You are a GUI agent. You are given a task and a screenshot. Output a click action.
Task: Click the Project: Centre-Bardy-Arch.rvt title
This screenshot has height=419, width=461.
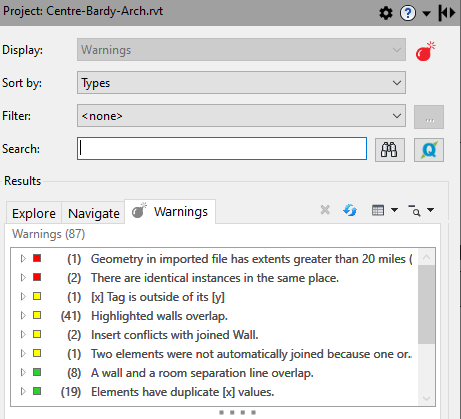pos(83,11)
